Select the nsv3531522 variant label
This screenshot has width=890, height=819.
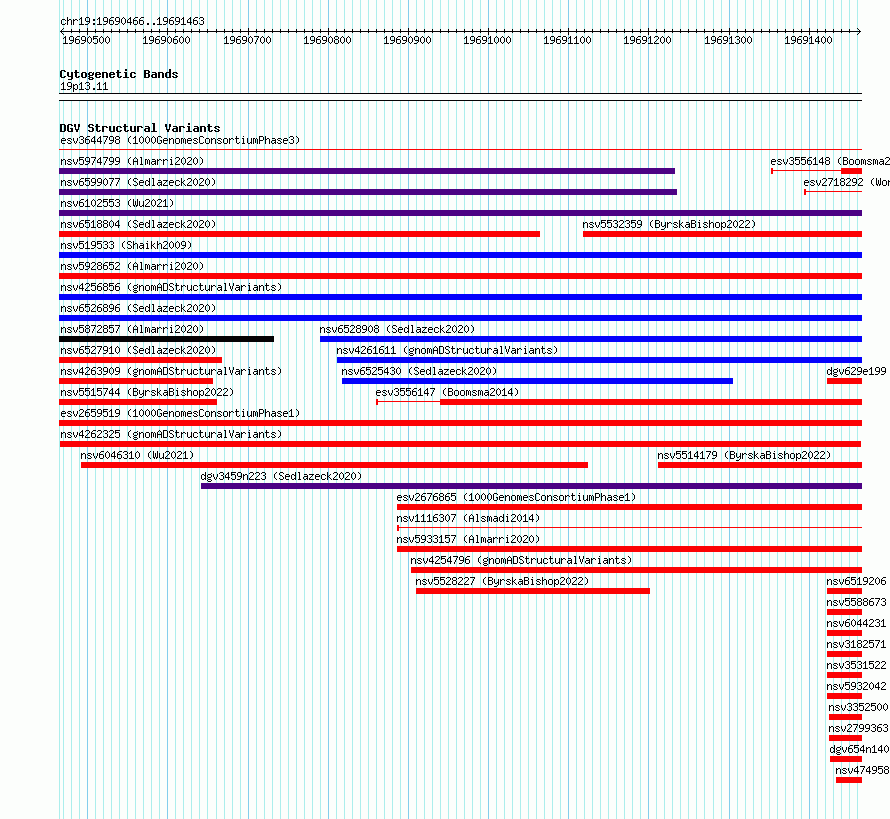click(x=856, y=665)
